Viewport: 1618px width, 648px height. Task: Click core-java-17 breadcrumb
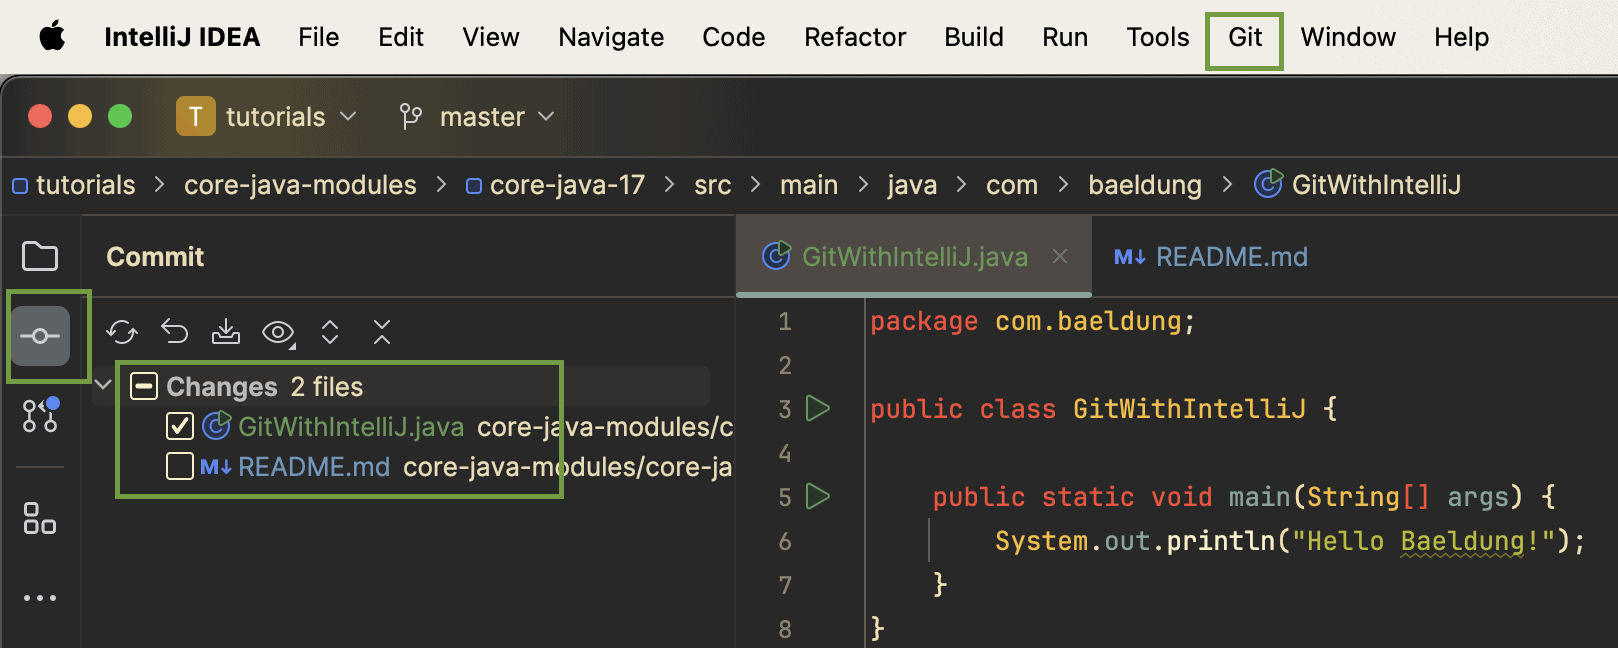pos(567,185)
